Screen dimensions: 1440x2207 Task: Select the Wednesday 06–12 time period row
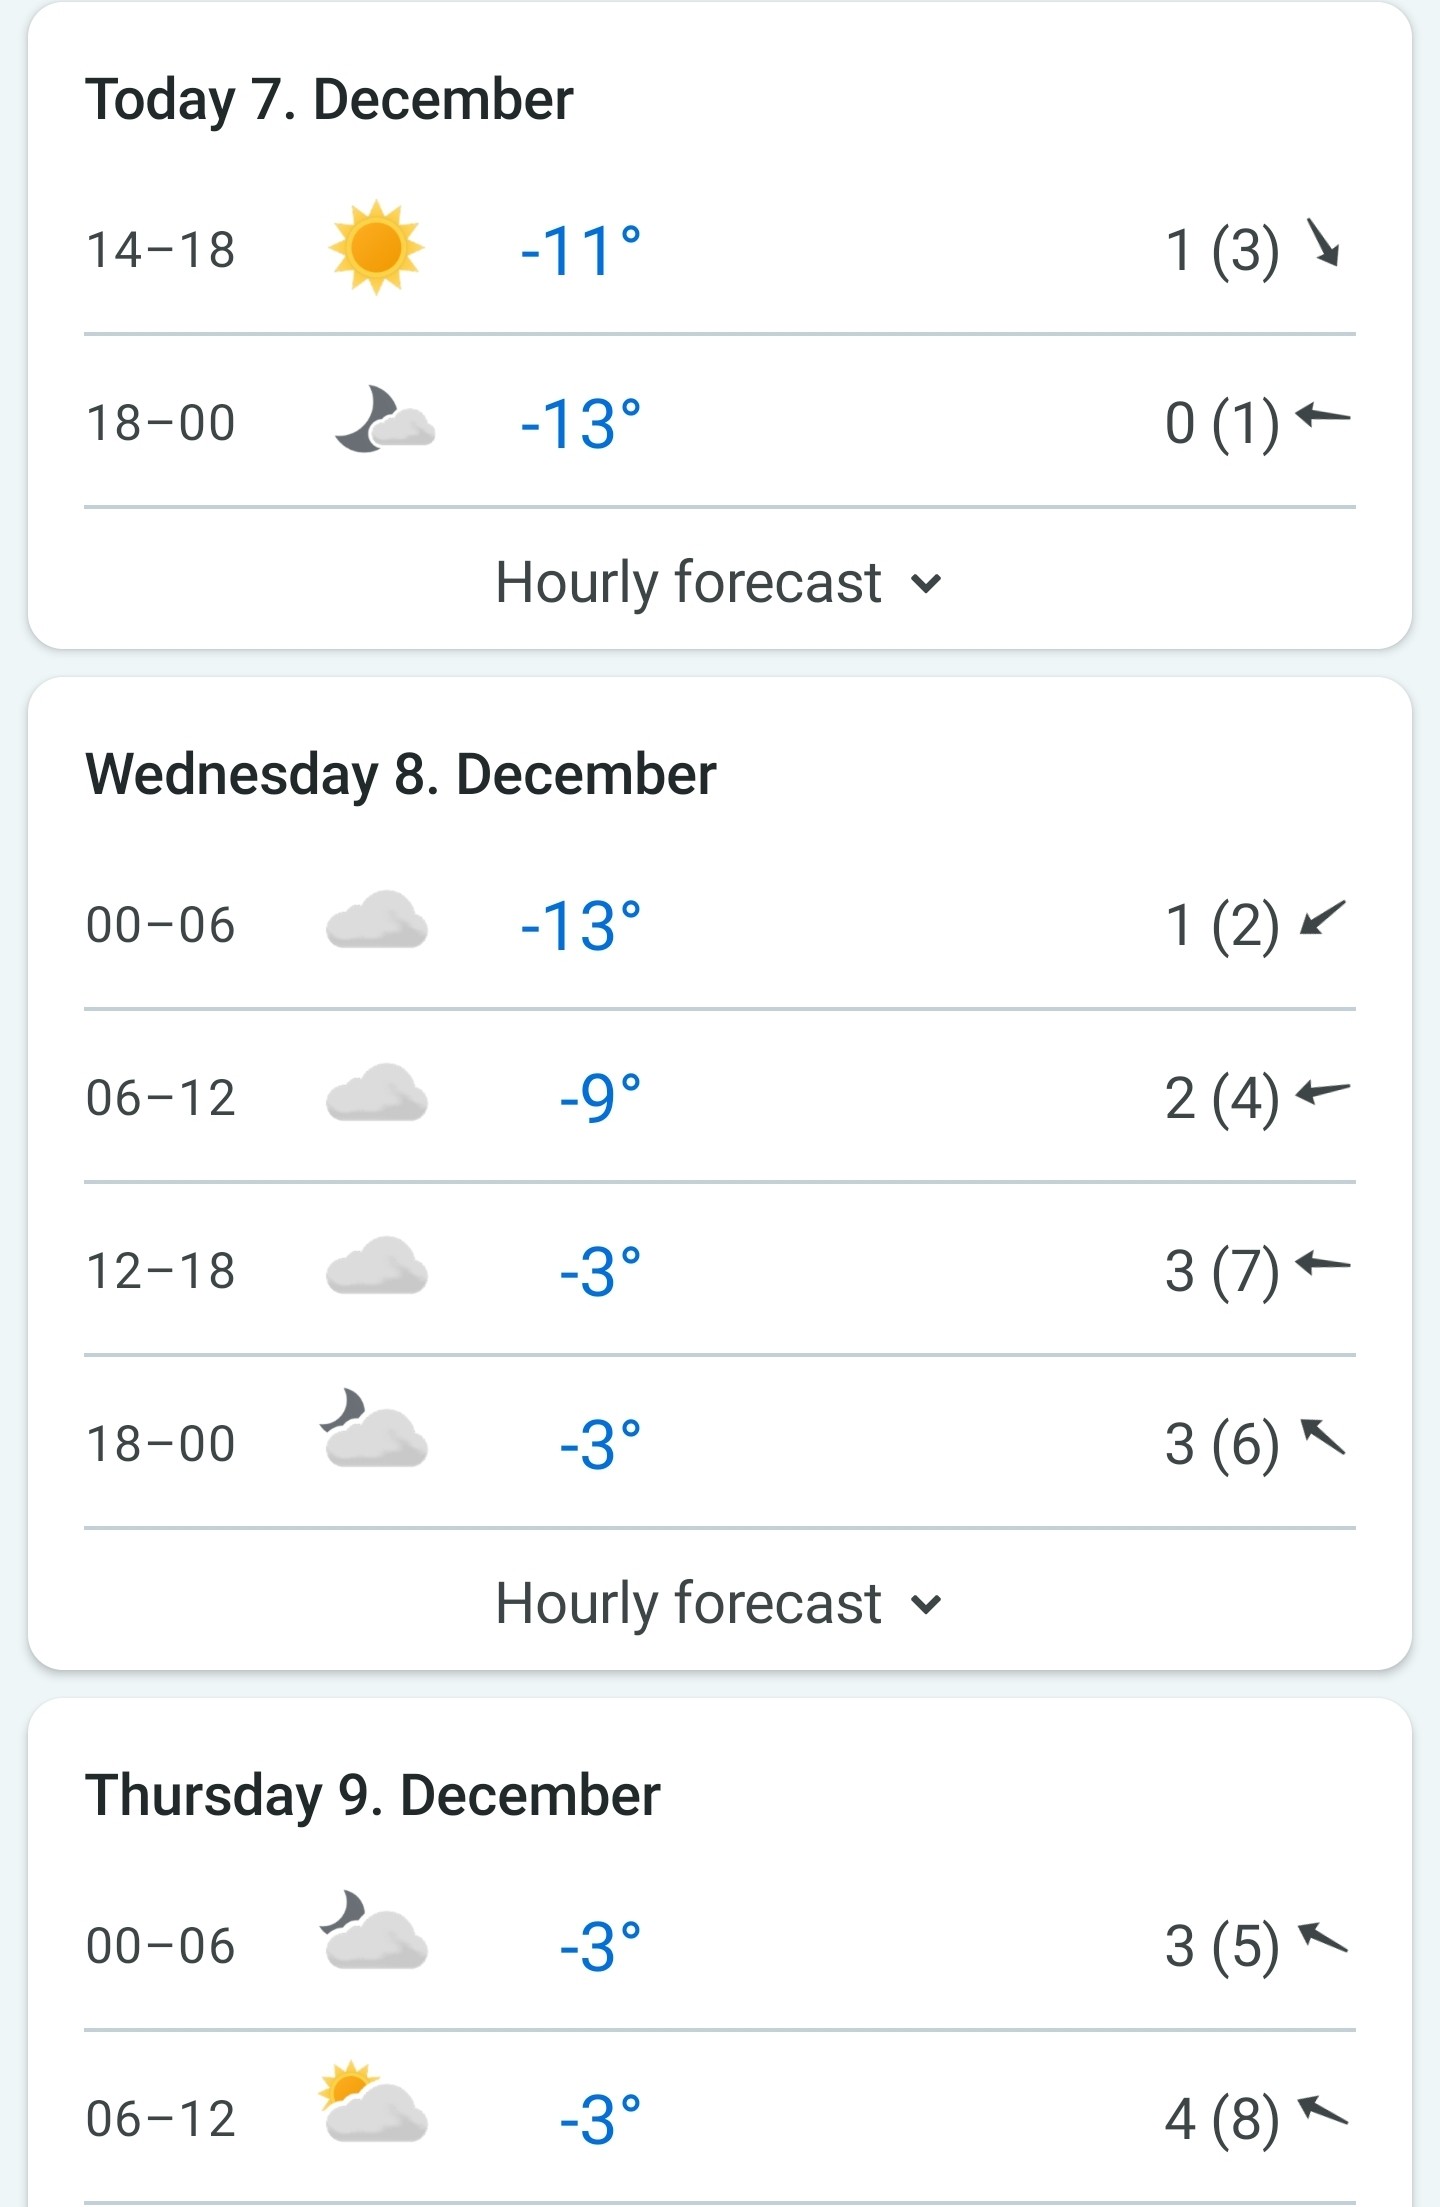719,1097
